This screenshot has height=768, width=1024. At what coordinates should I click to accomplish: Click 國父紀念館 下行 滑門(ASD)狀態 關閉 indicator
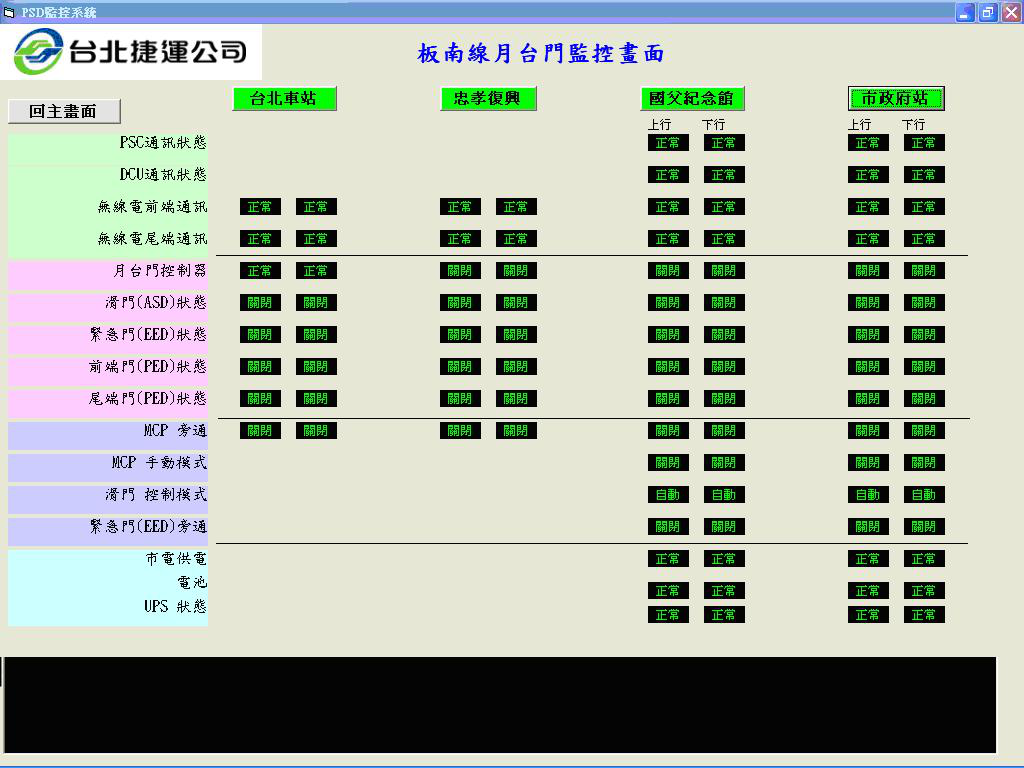pos(724,302)
